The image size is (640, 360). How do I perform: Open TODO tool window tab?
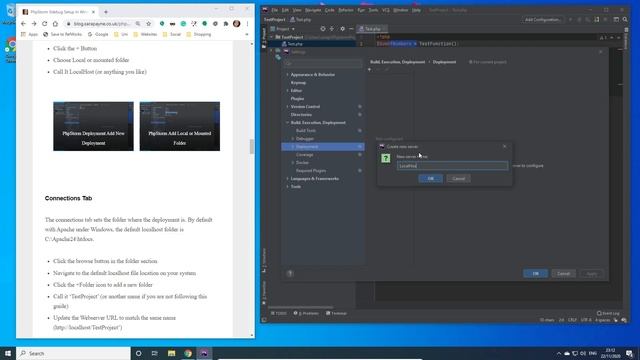(x=279, y=313)
